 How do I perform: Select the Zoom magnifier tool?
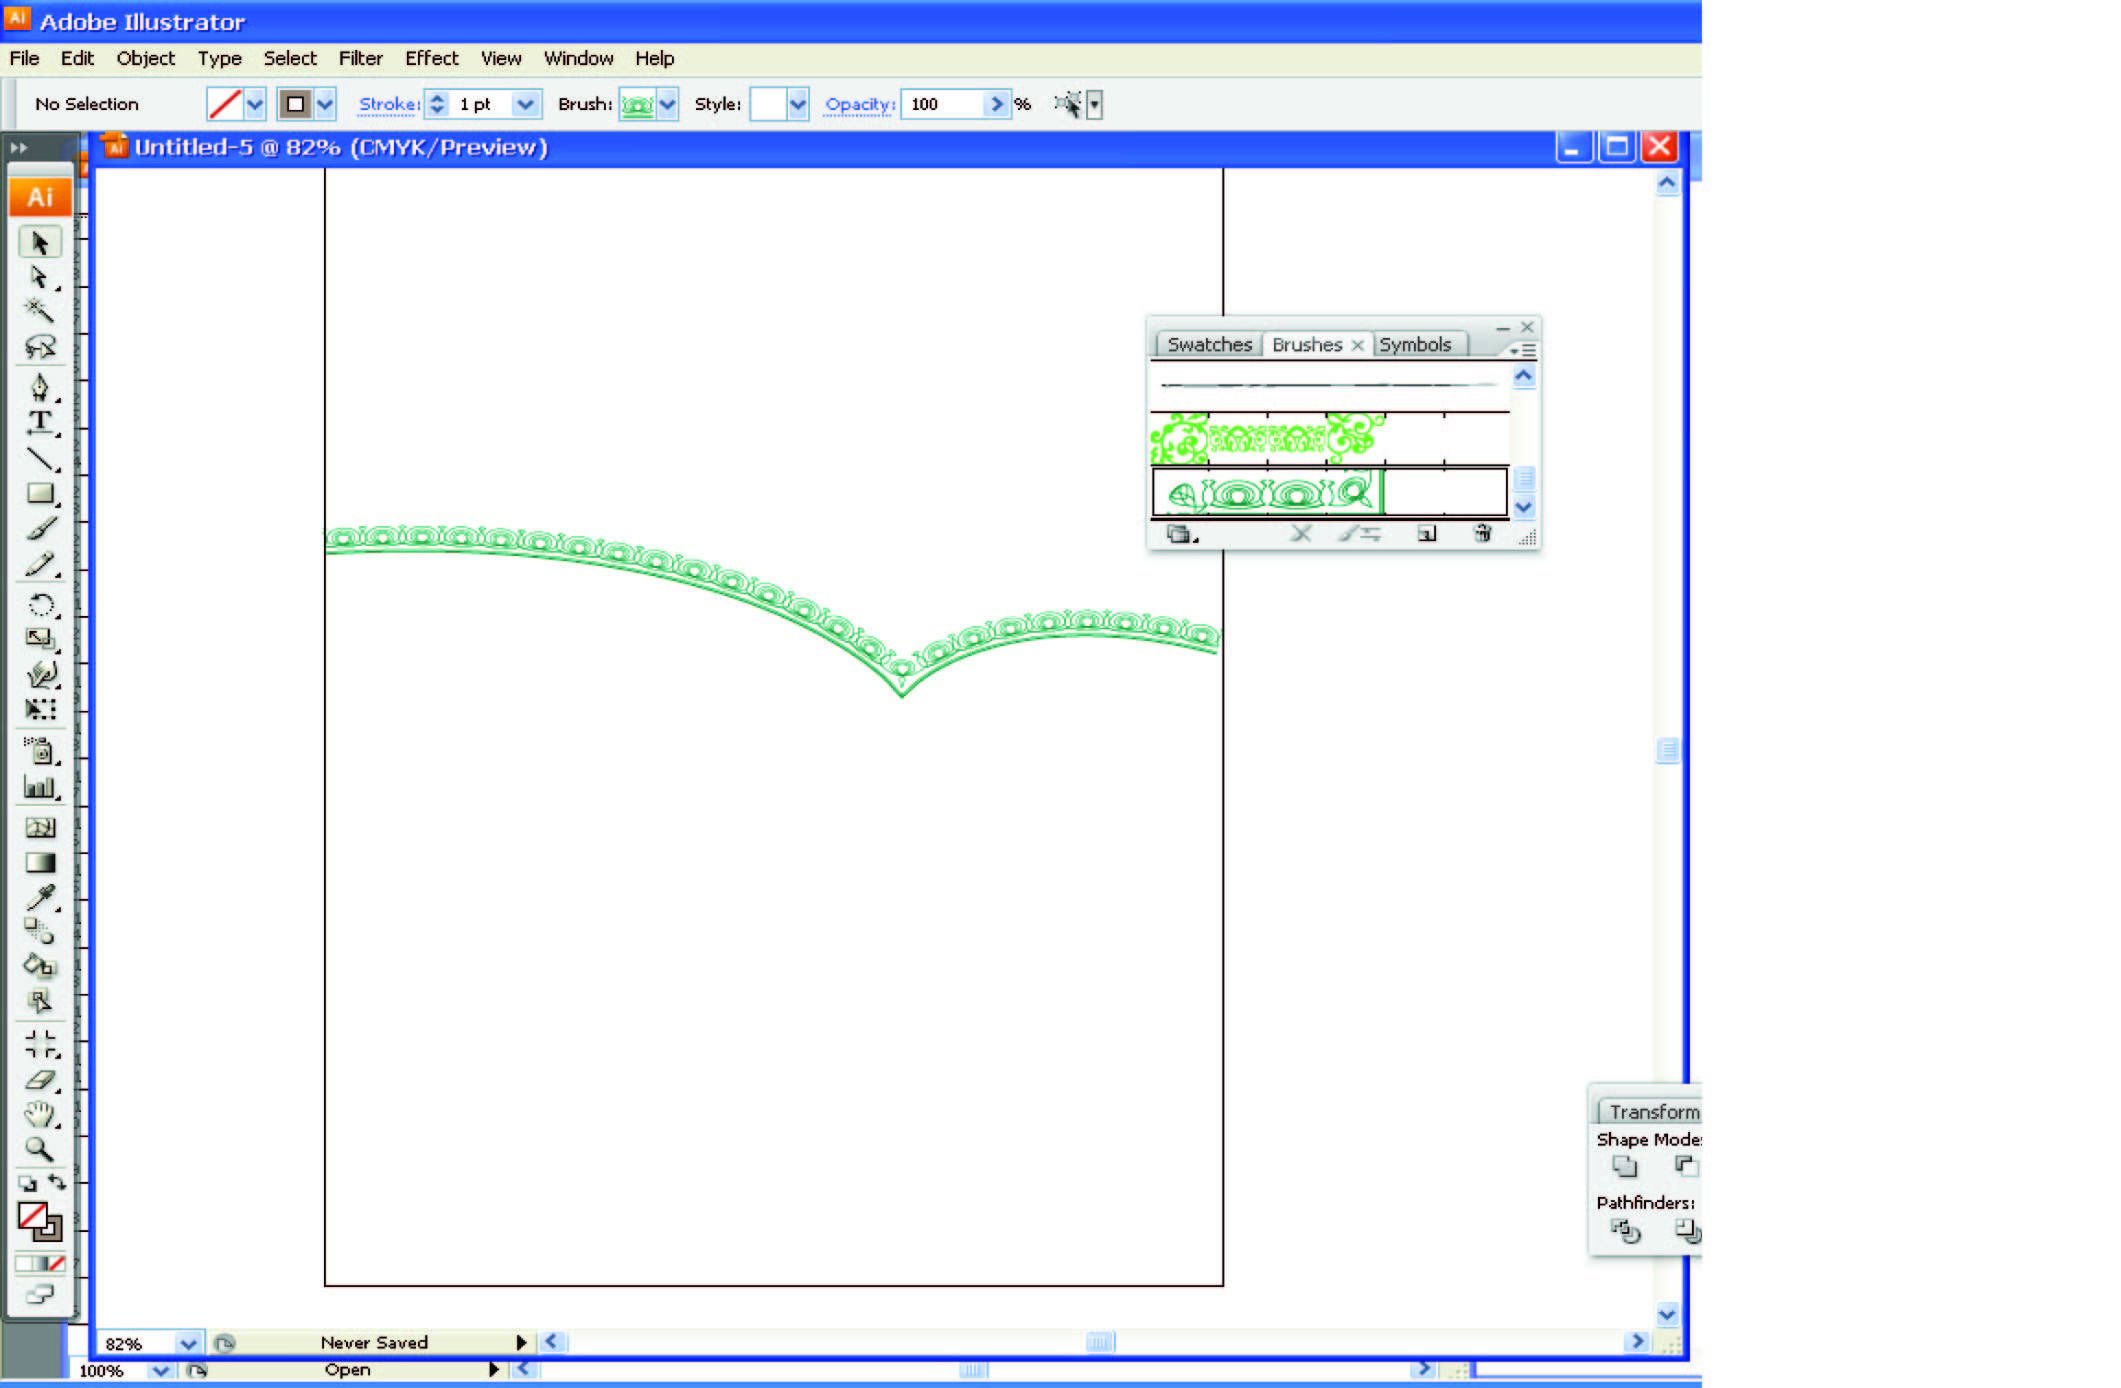pyautogui.click(x=39, y=1149)
